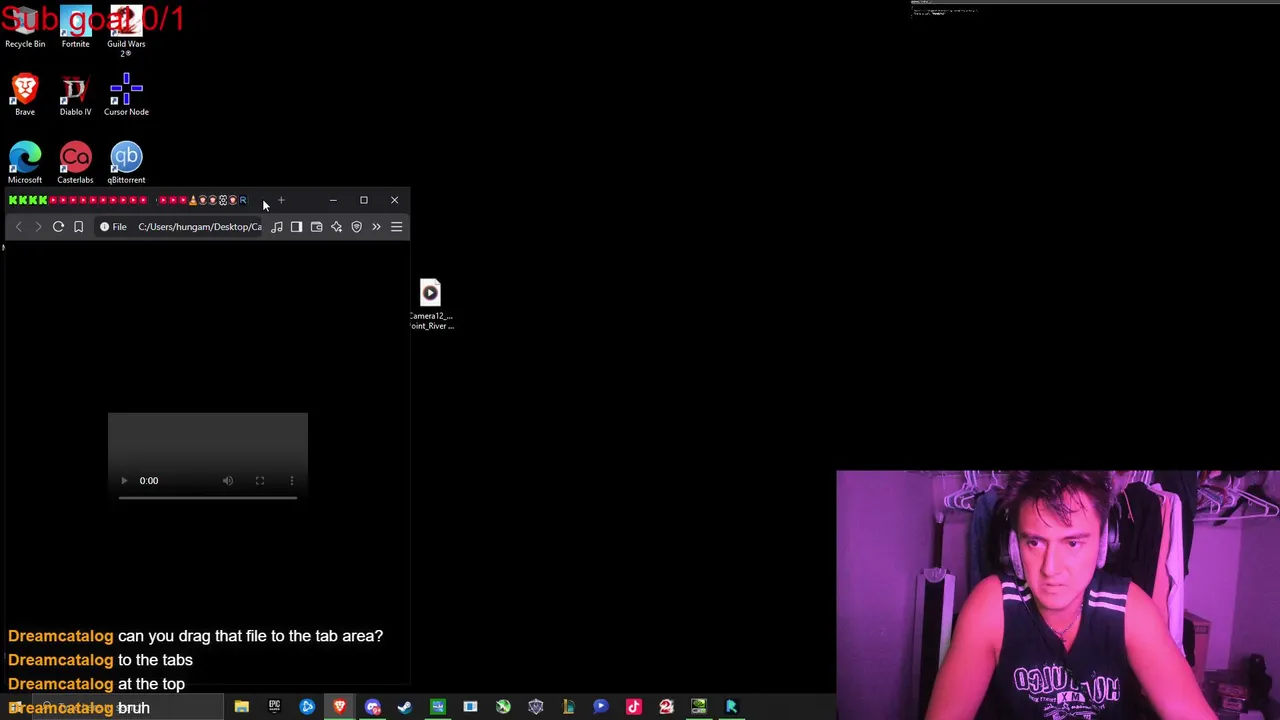The width and height of the screenshot is (1280, 720).
Task: Select the qBittorrent desktop shortcut
Action: [126, 163]
